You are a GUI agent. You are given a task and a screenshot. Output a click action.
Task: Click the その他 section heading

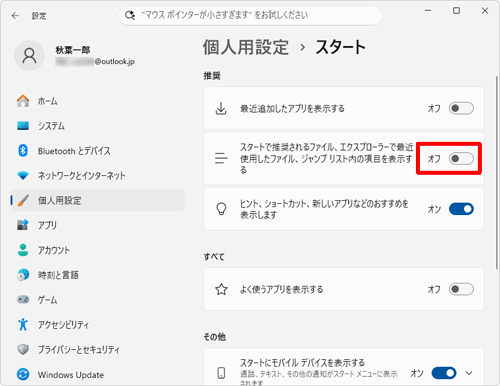point(215,337)
